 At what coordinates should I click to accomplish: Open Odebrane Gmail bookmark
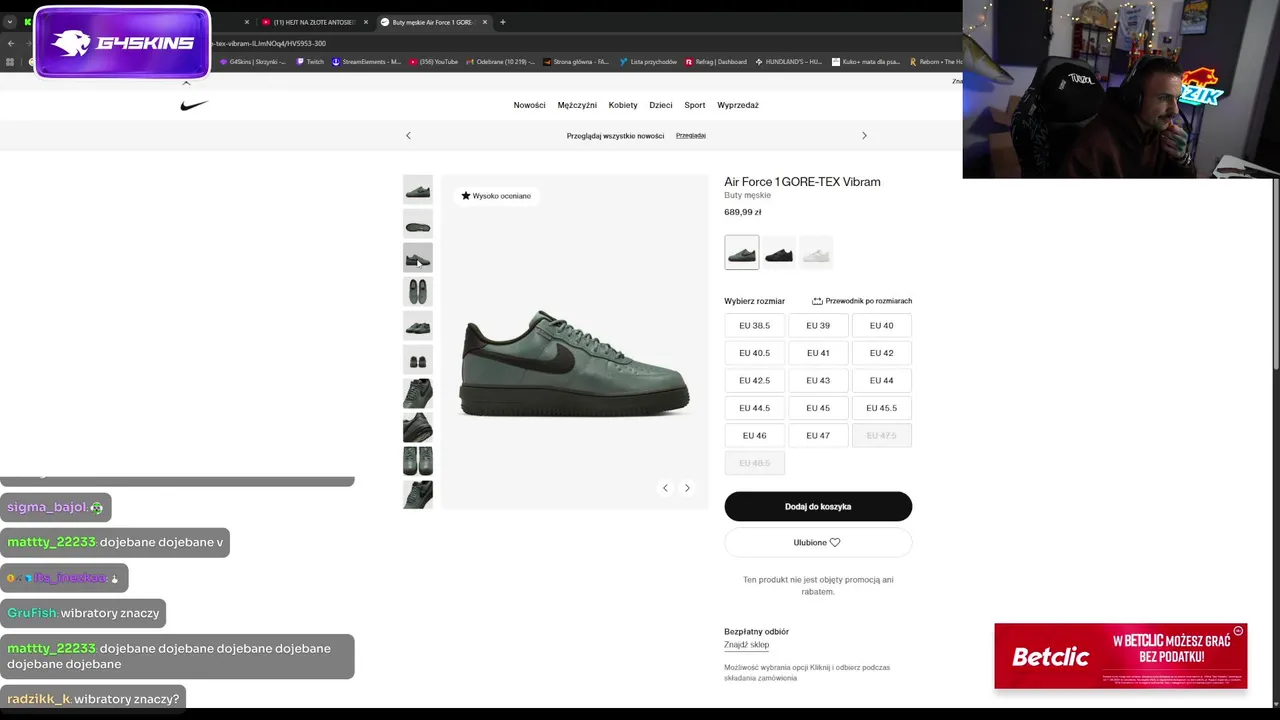pyautogui.click(x=500, y=62)
